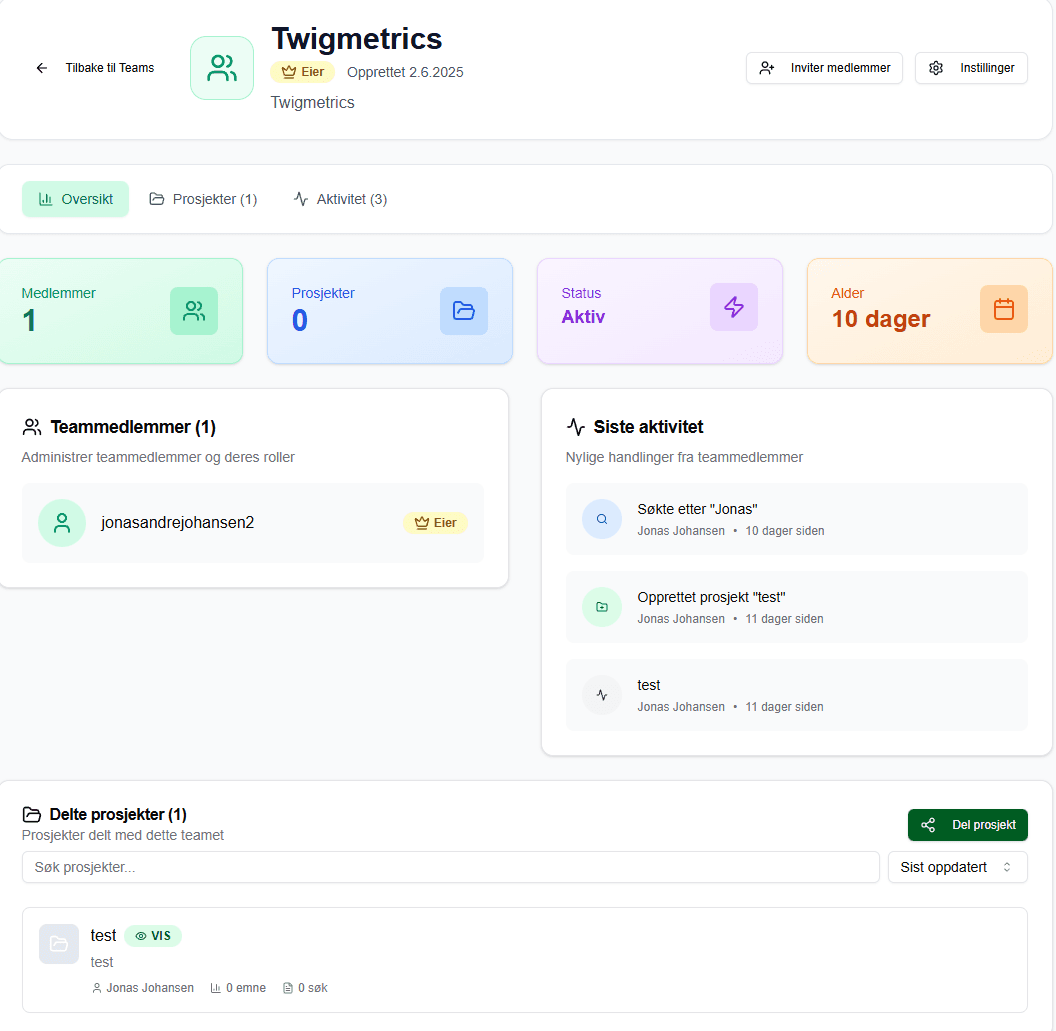1056x1031 pixels.
Task: Click the folder icon on Prosjekter card
Action: 464,310
